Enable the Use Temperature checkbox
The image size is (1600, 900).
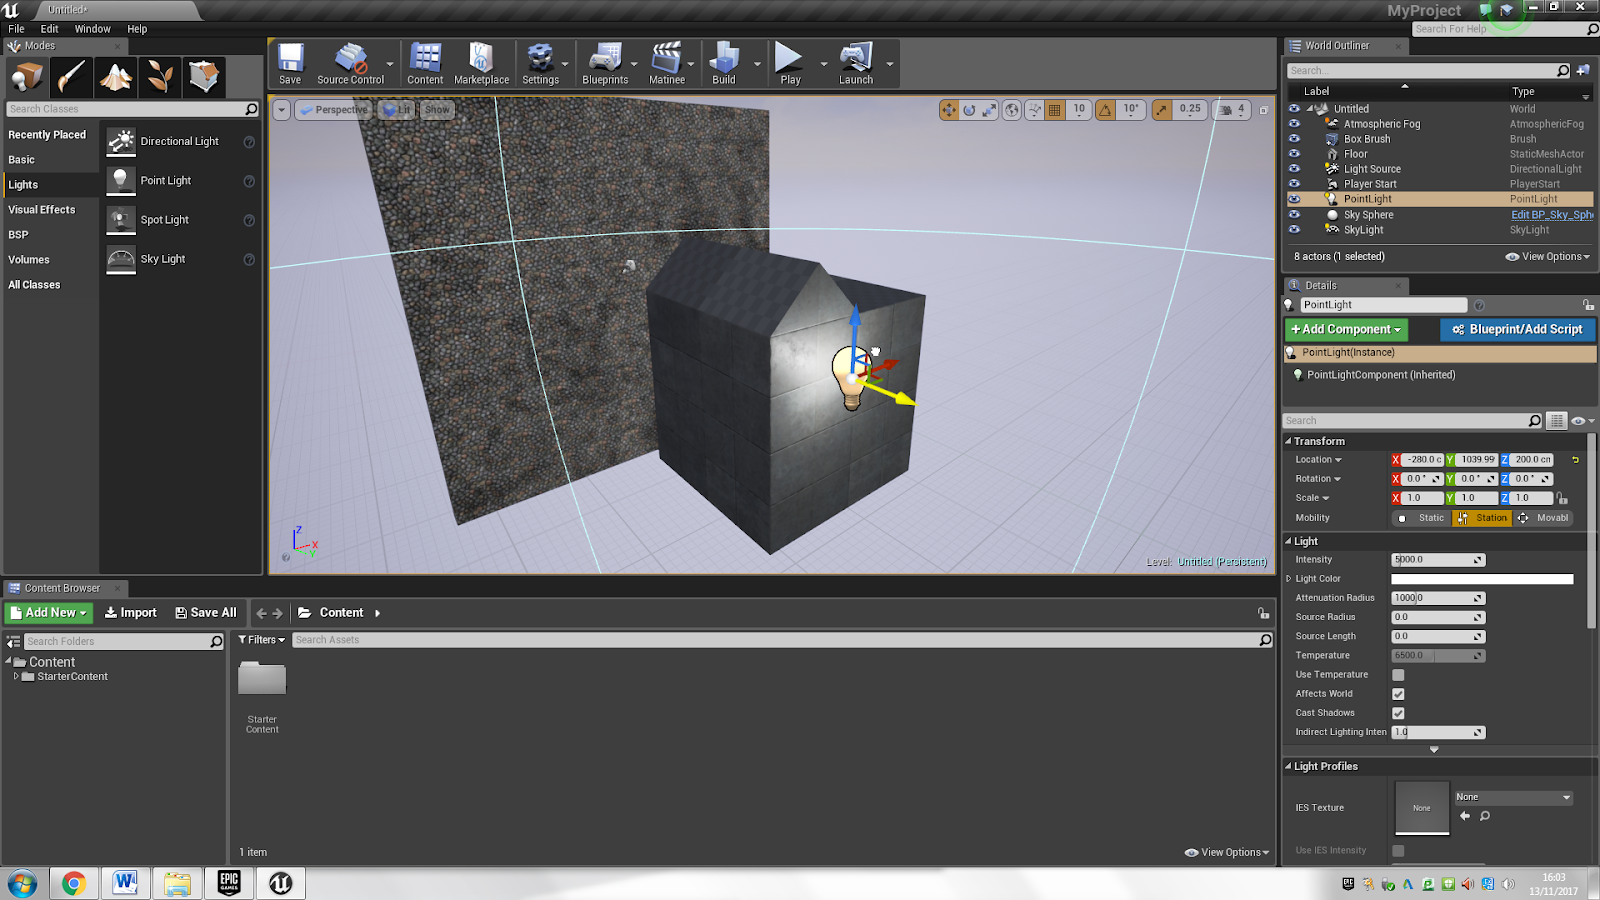[1398, 675]
